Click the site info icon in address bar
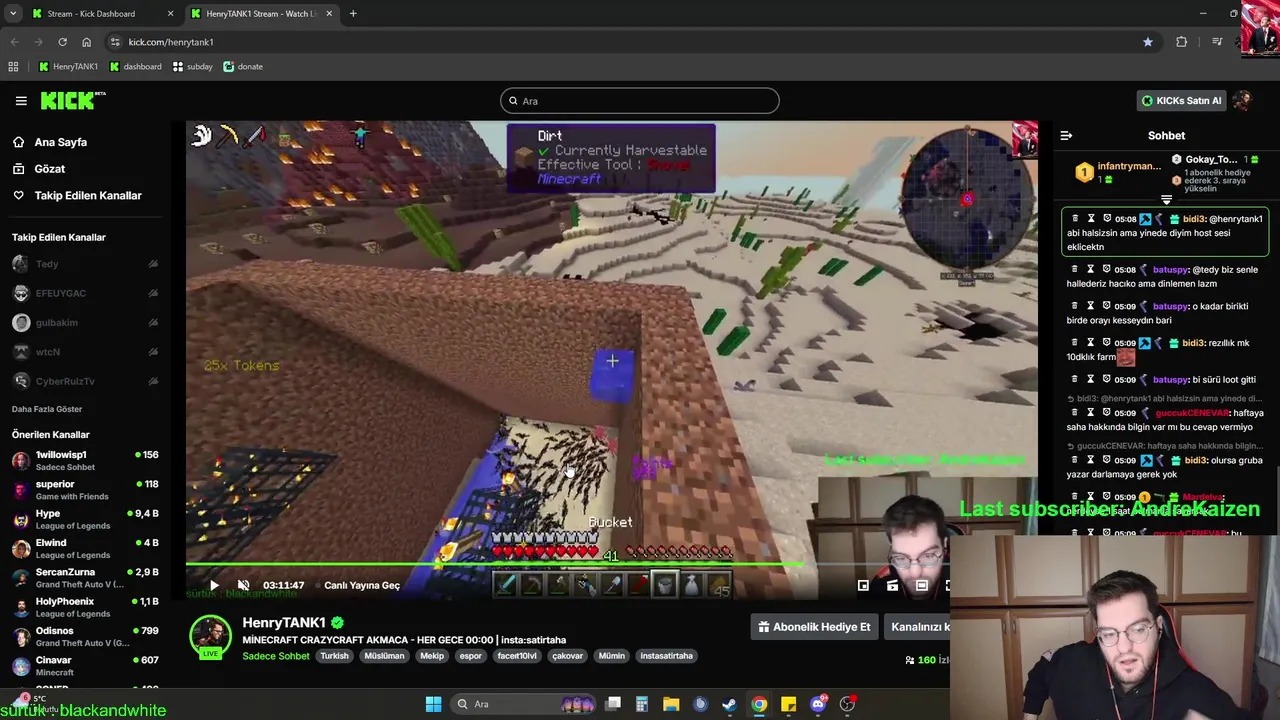Screen dimensions: 1280x720 (x=115, y=42)
